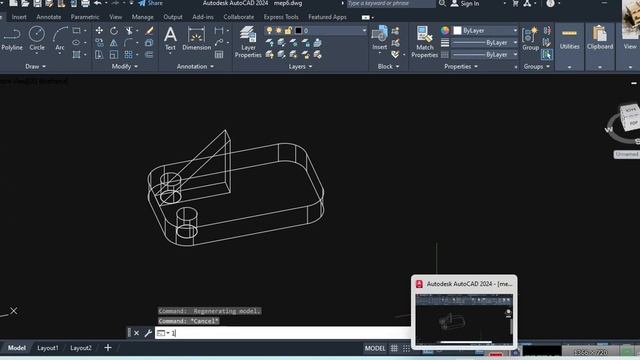Activate the Fillet tool
Screen dimensions: 640x360
pos(129,42)
